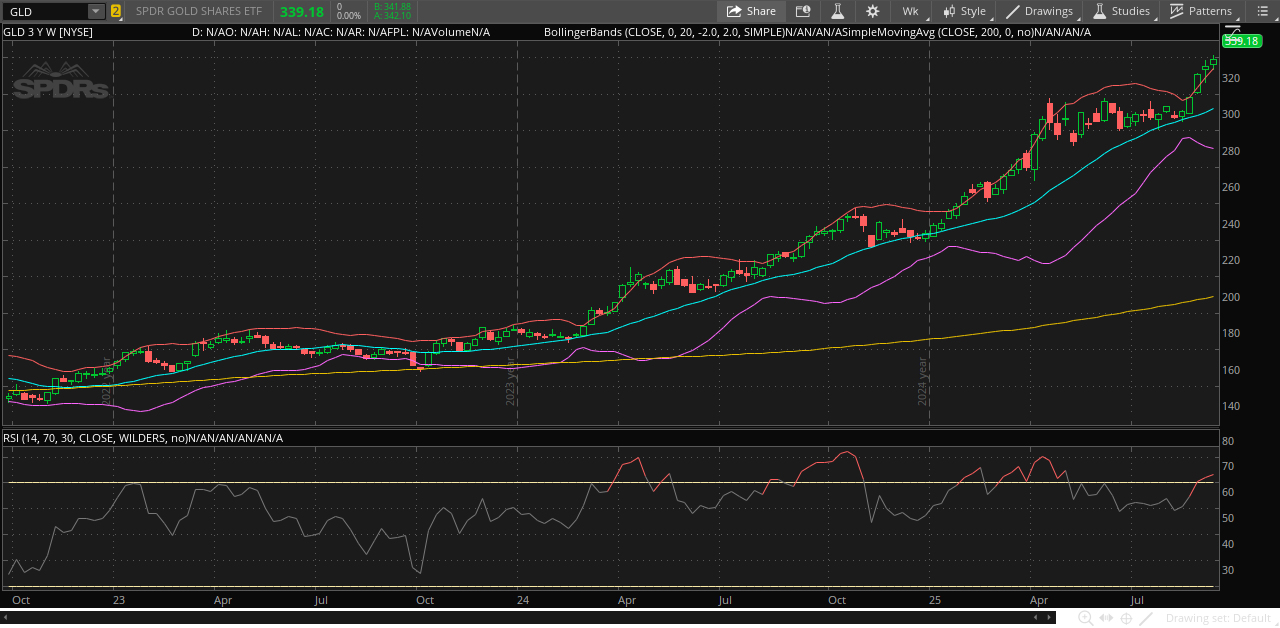Click the crosshair pointer icon at bottom

coord(1126,618)
